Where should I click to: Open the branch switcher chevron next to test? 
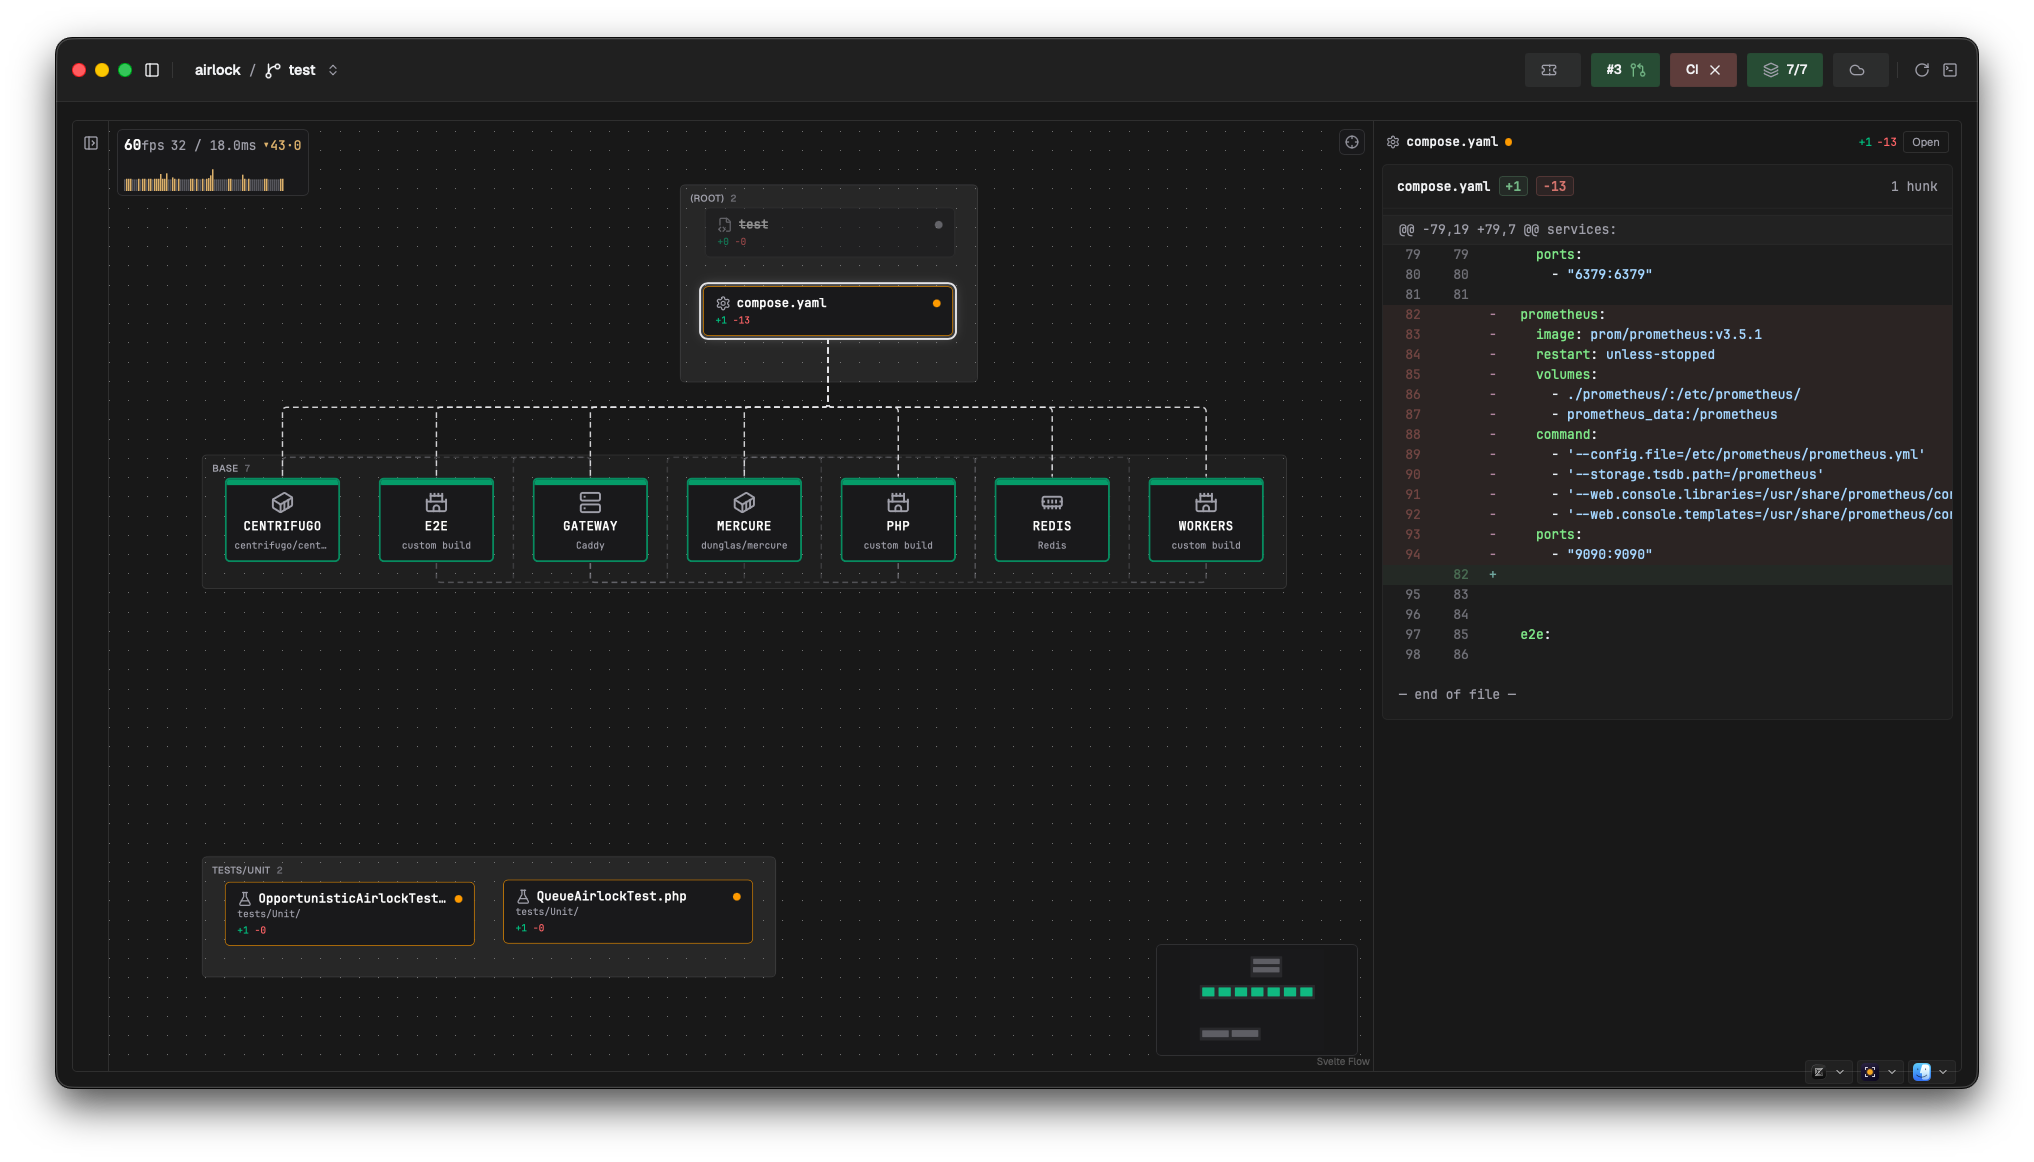click(333, 70)
